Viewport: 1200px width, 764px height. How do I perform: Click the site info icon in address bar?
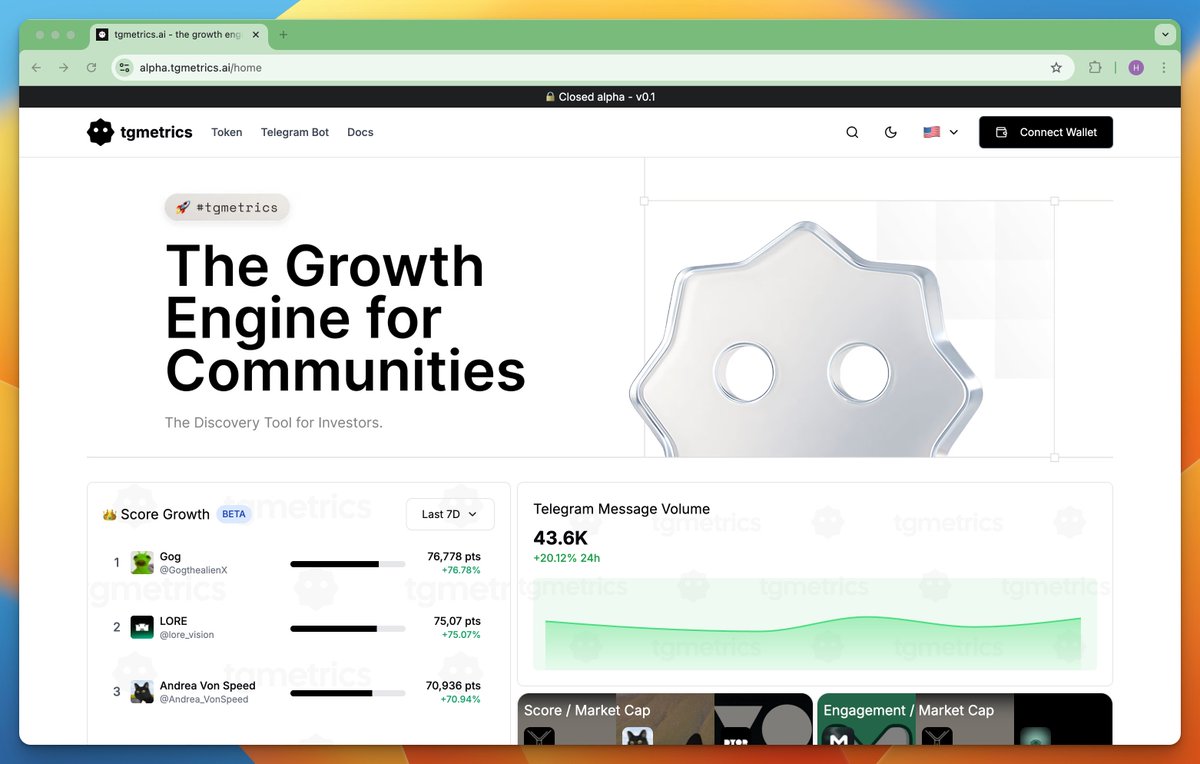(124, 68)
